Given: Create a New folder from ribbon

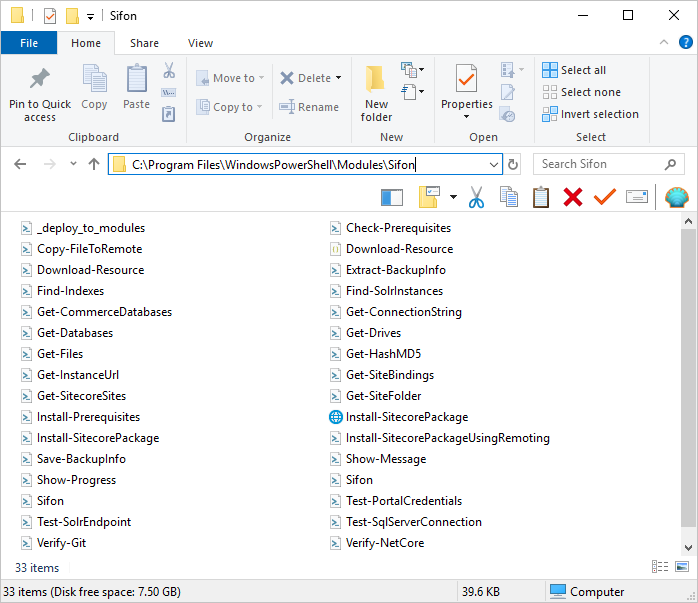Looking at the screenshot, I should coord(376,94).
